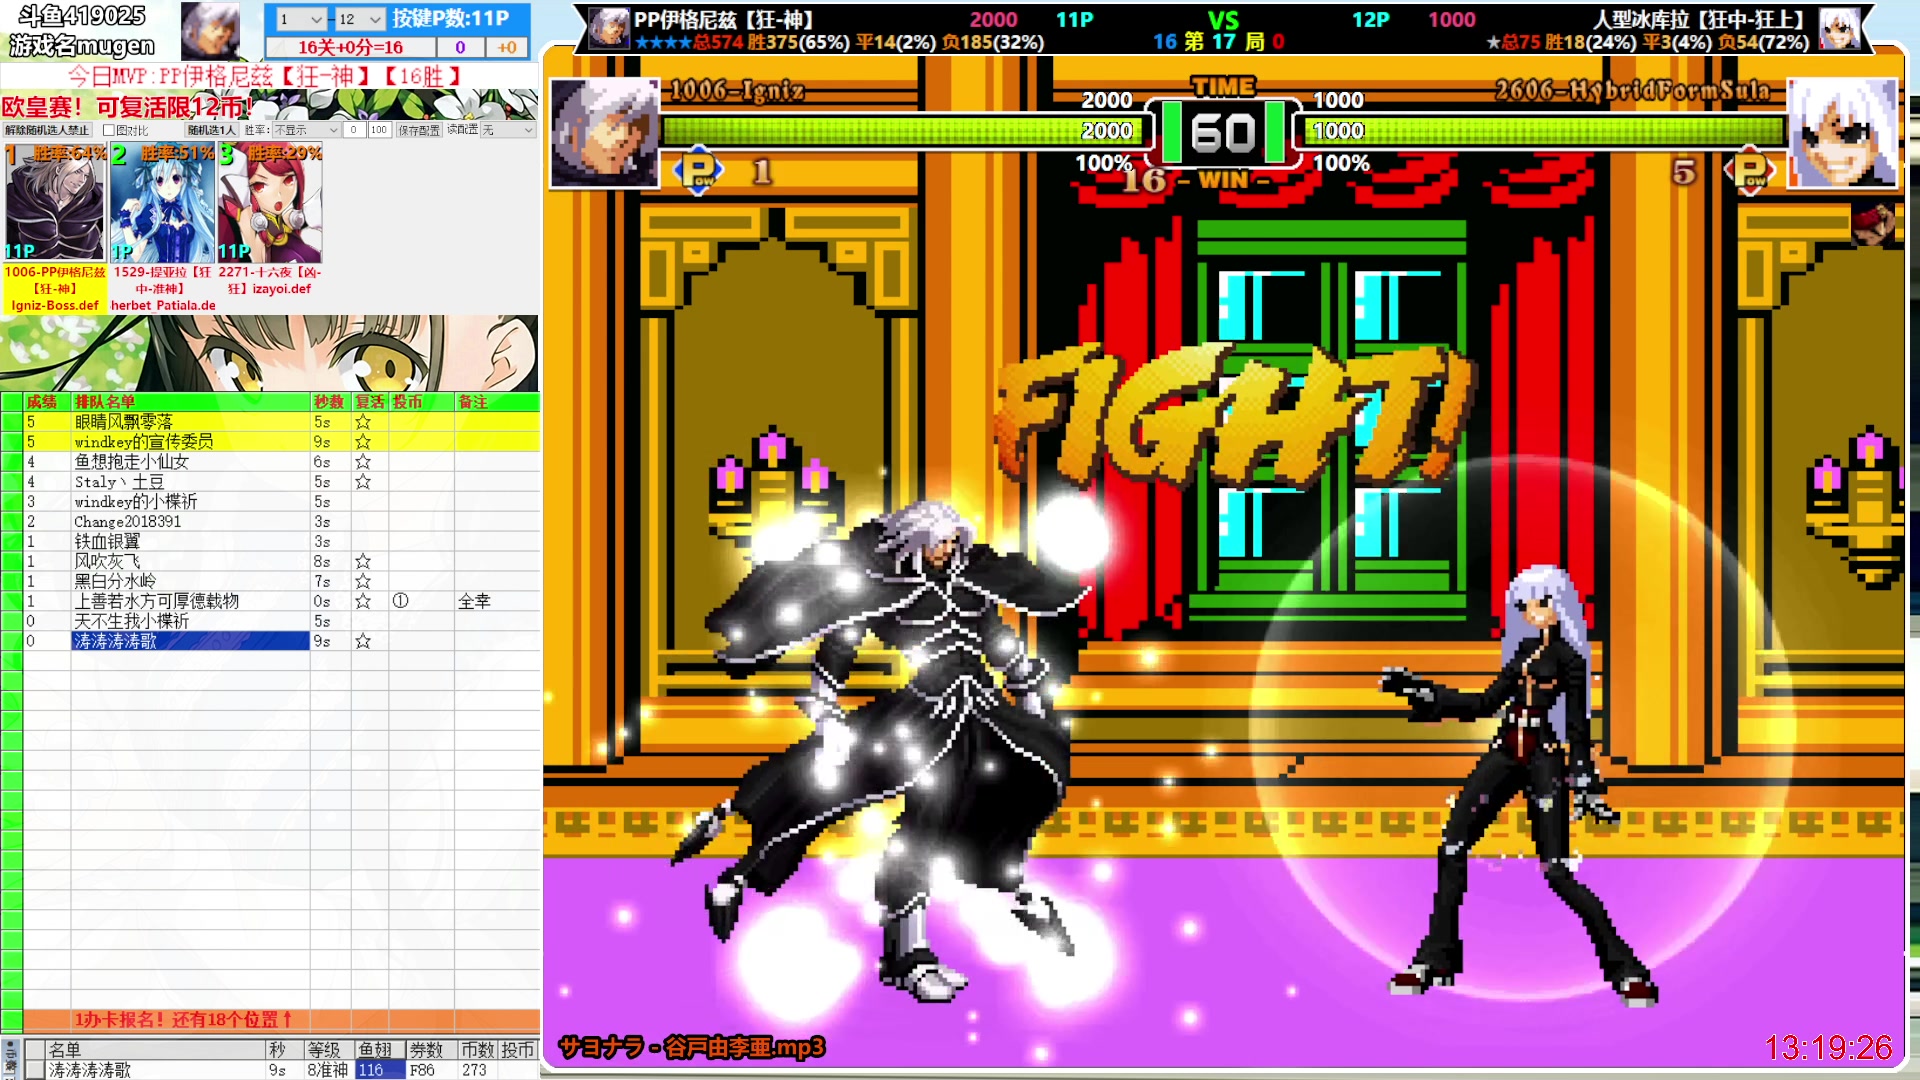Open the ending level dropdown showing 12
This screenshot has width=1920, height=1080.
tap(360, 19)
